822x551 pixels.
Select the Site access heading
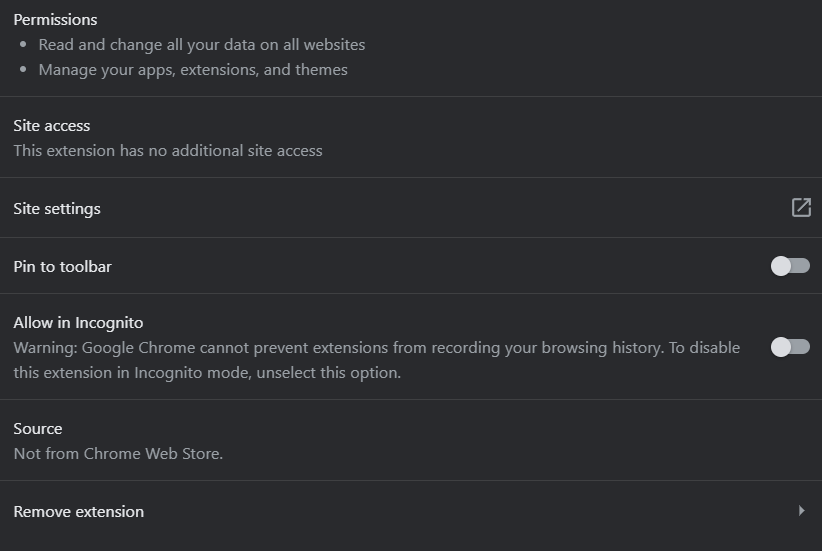click(51, 126)
